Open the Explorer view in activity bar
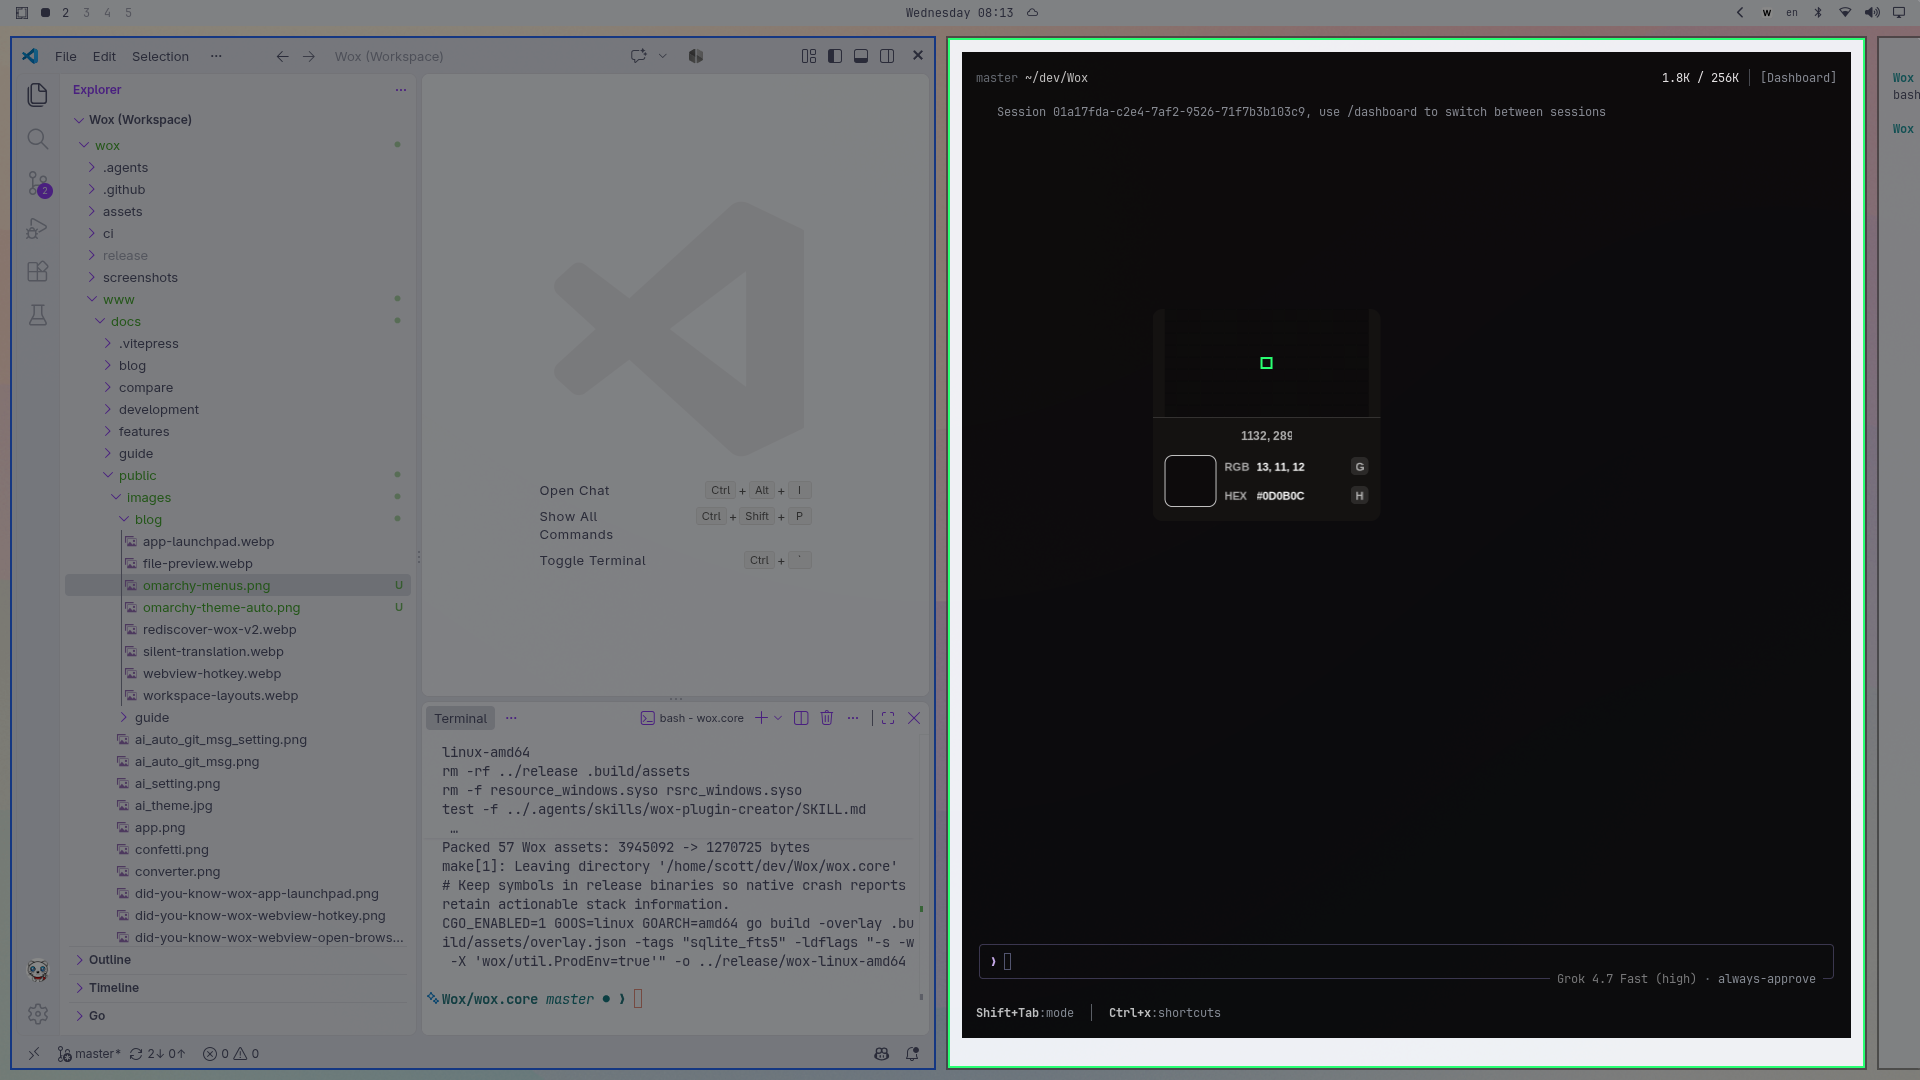This screenshot has width=1920, height=1080. 37,94
